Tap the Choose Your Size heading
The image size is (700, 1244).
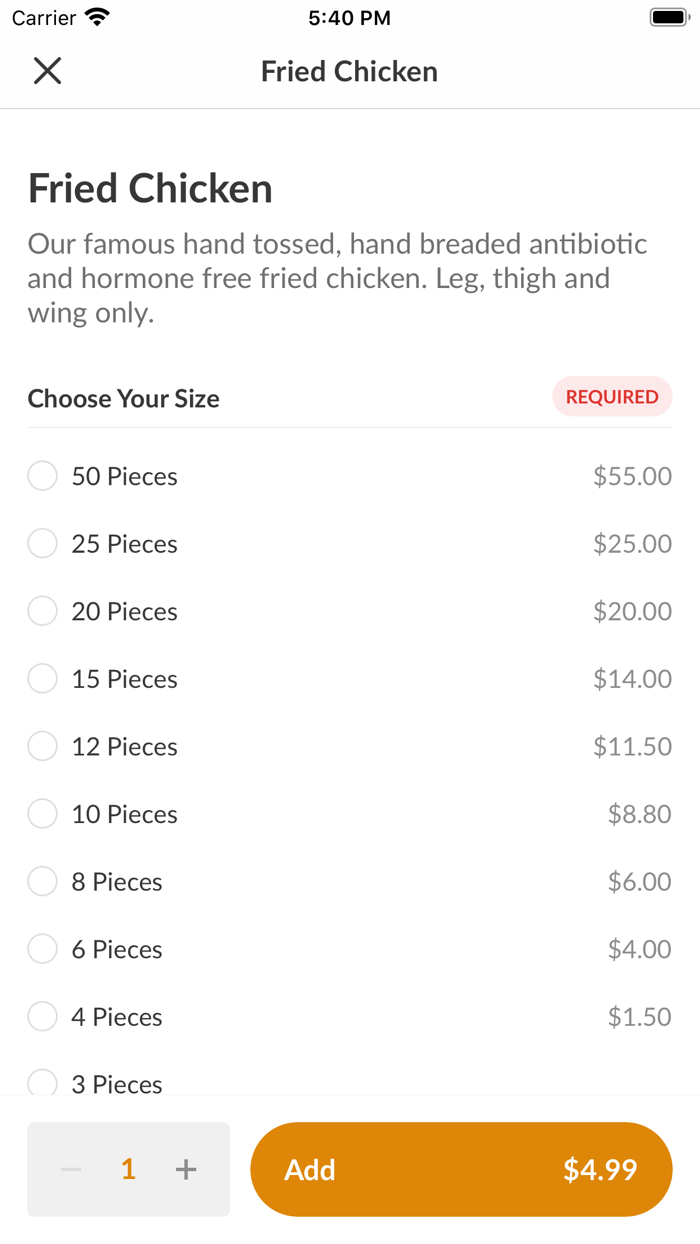coord(123,398)
